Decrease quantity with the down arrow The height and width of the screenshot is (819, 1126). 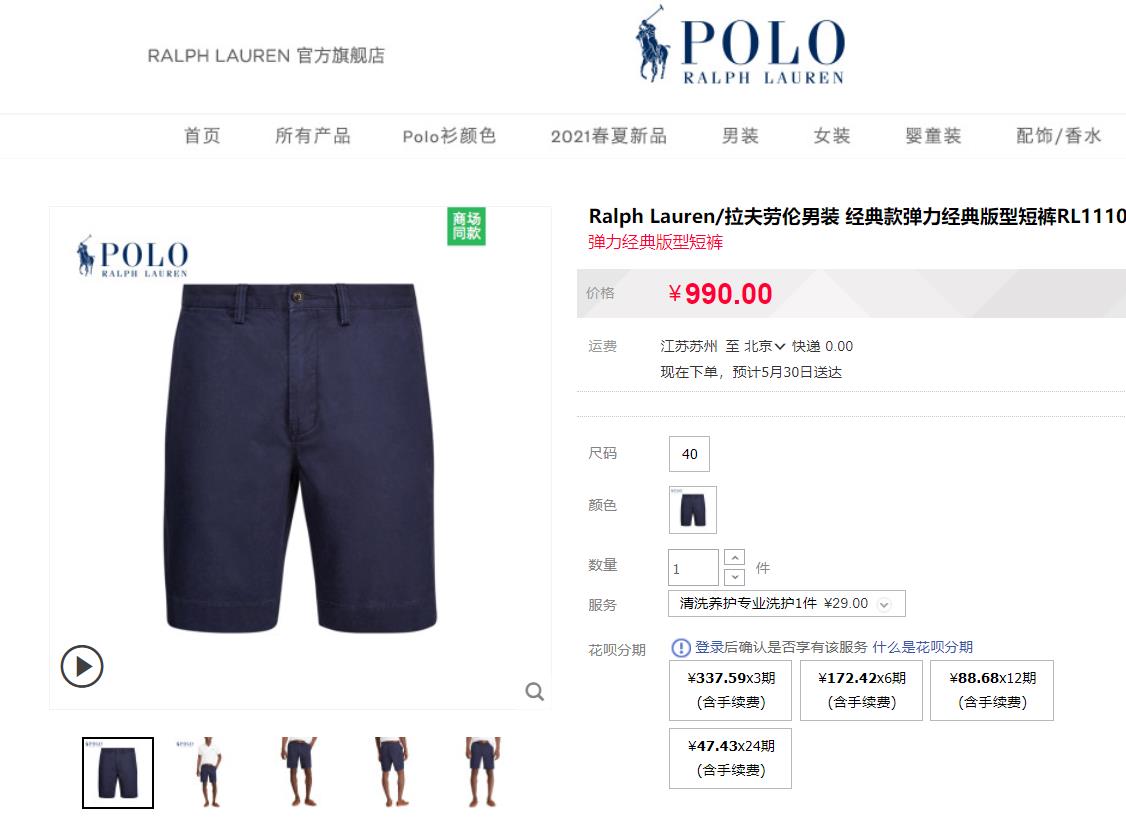pyautogui.click(x=735, y=577)
